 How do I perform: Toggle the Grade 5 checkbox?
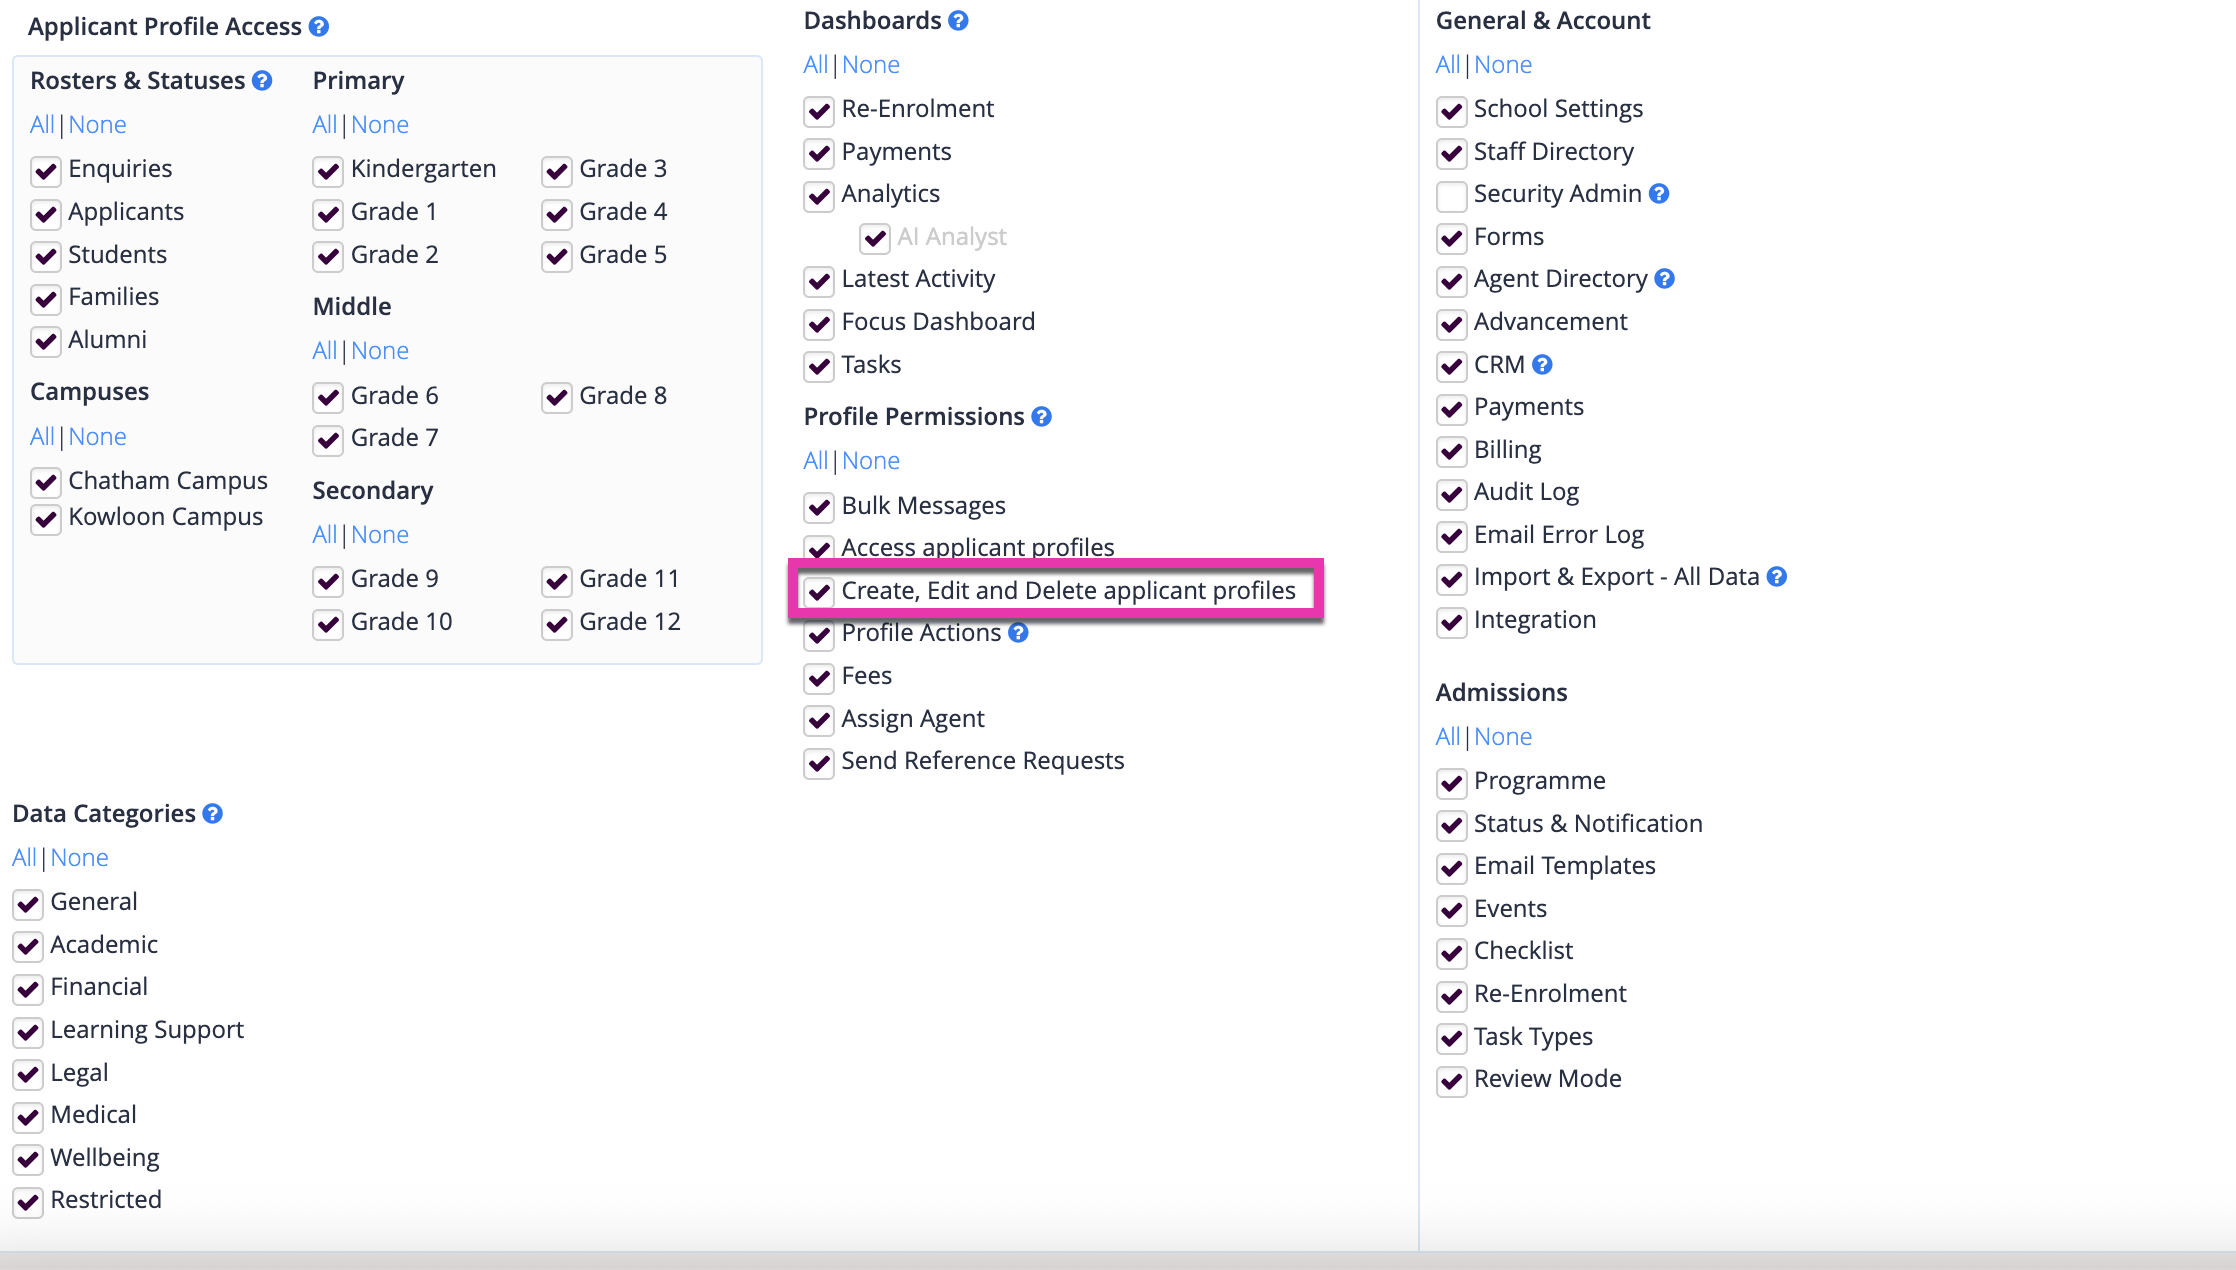coord(557,257)
